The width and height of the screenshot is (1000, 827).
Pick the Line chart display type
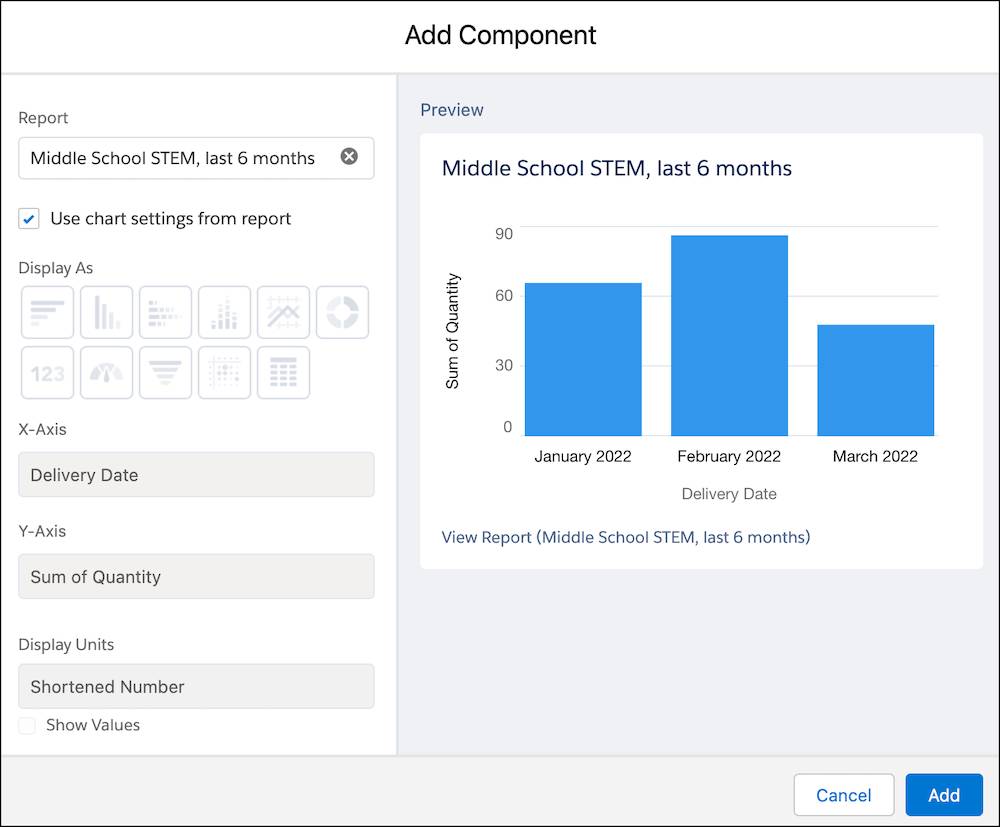point(283,312)
